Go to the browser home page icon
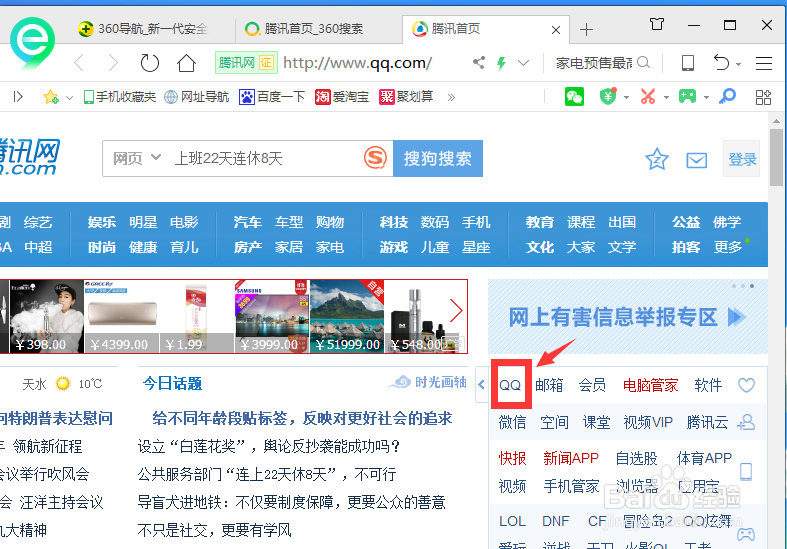 tap(186, 63)
